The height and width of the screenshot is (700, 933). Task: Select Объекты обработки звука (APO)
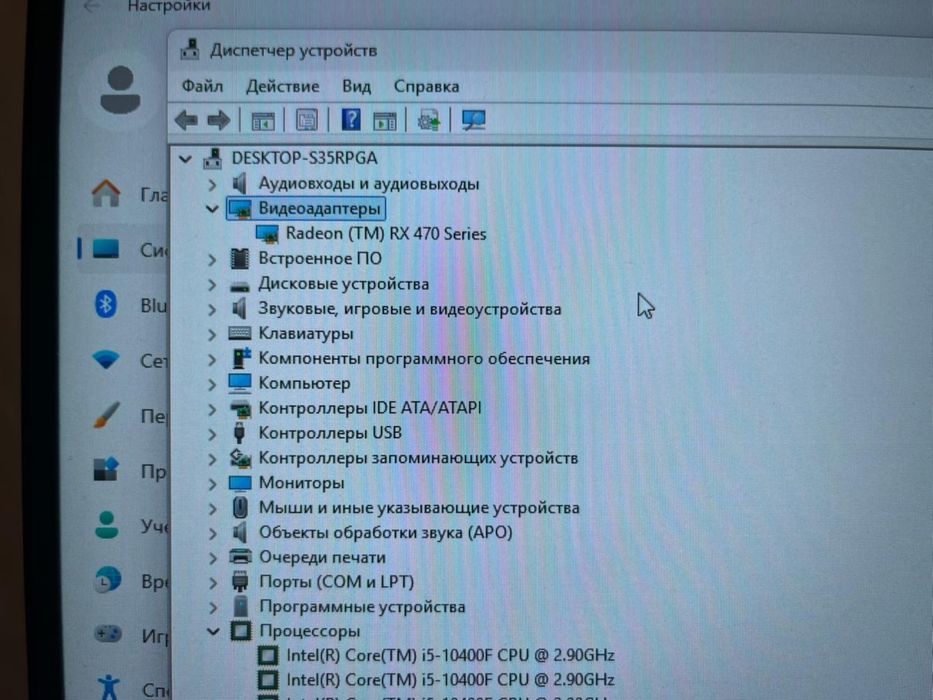point(386,532)
